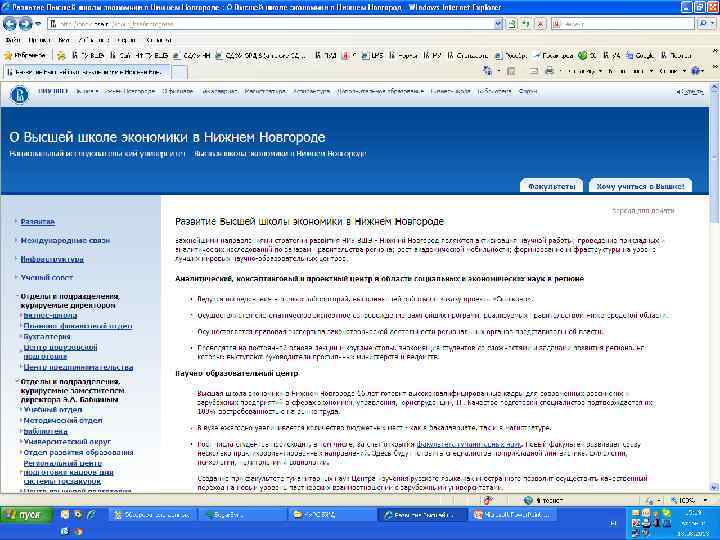Open the Университетский округ link
The image size is (720, 540).
click(67, 442)
